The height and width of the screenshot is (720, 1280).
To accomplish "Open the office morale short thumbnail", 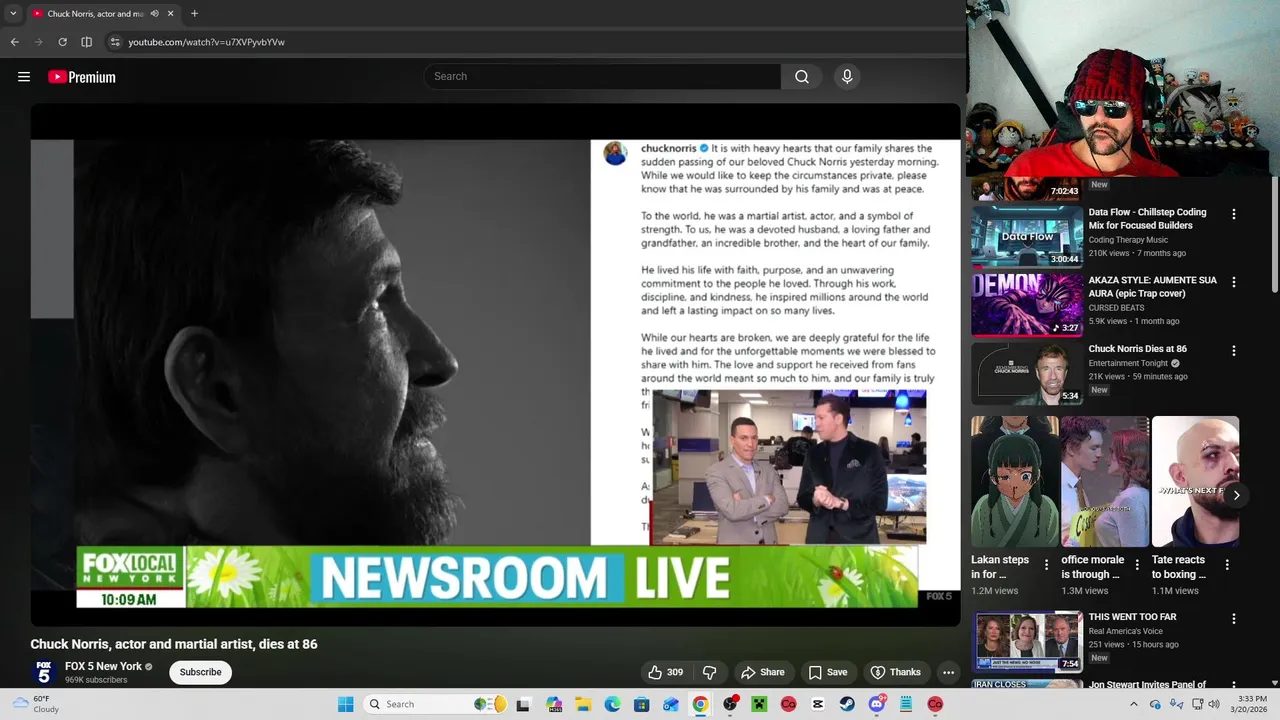I will pos(1105,481).
